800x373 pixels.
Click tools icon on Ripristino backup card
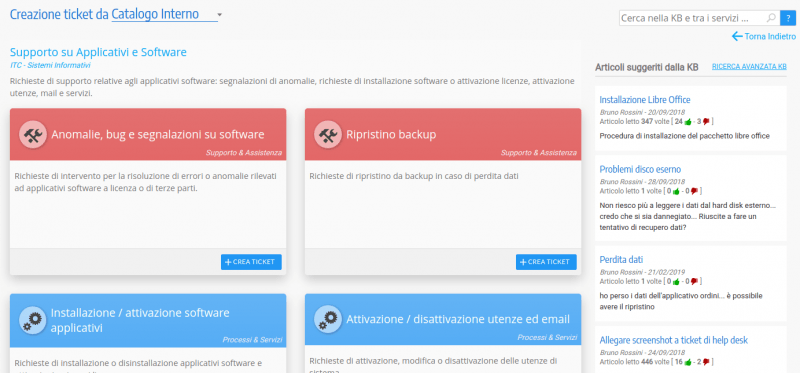tap(328, 135)
